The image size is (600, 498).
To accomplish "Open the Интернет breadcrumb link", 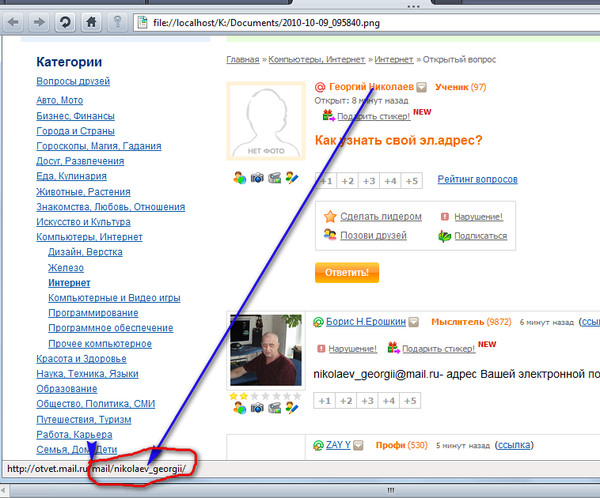I will (394, 60).
